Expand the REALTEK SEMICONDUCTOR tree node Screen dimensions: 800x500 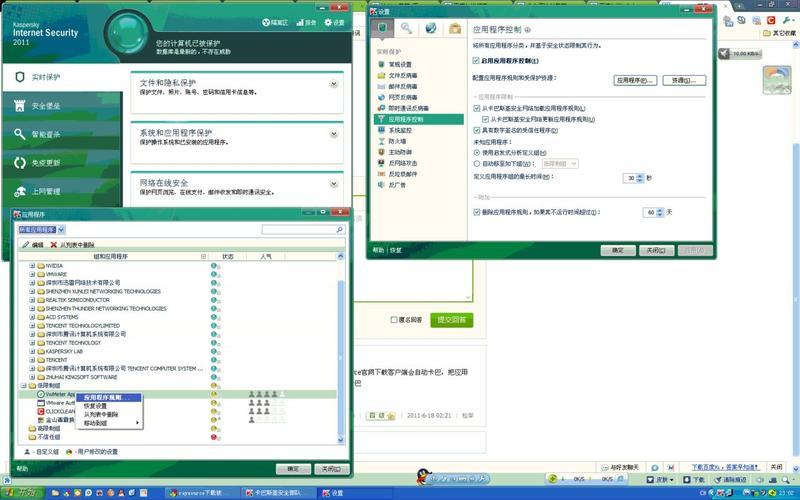(32, 300)
